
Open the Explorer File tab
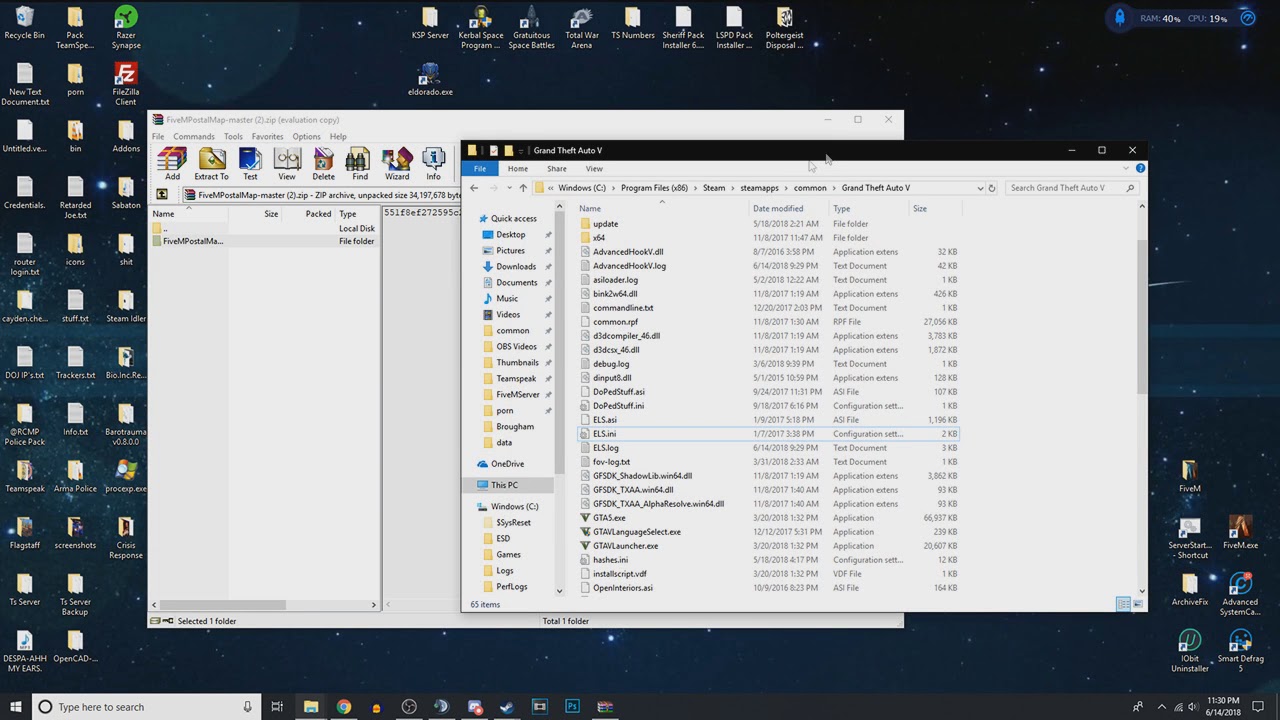[480, 169]
